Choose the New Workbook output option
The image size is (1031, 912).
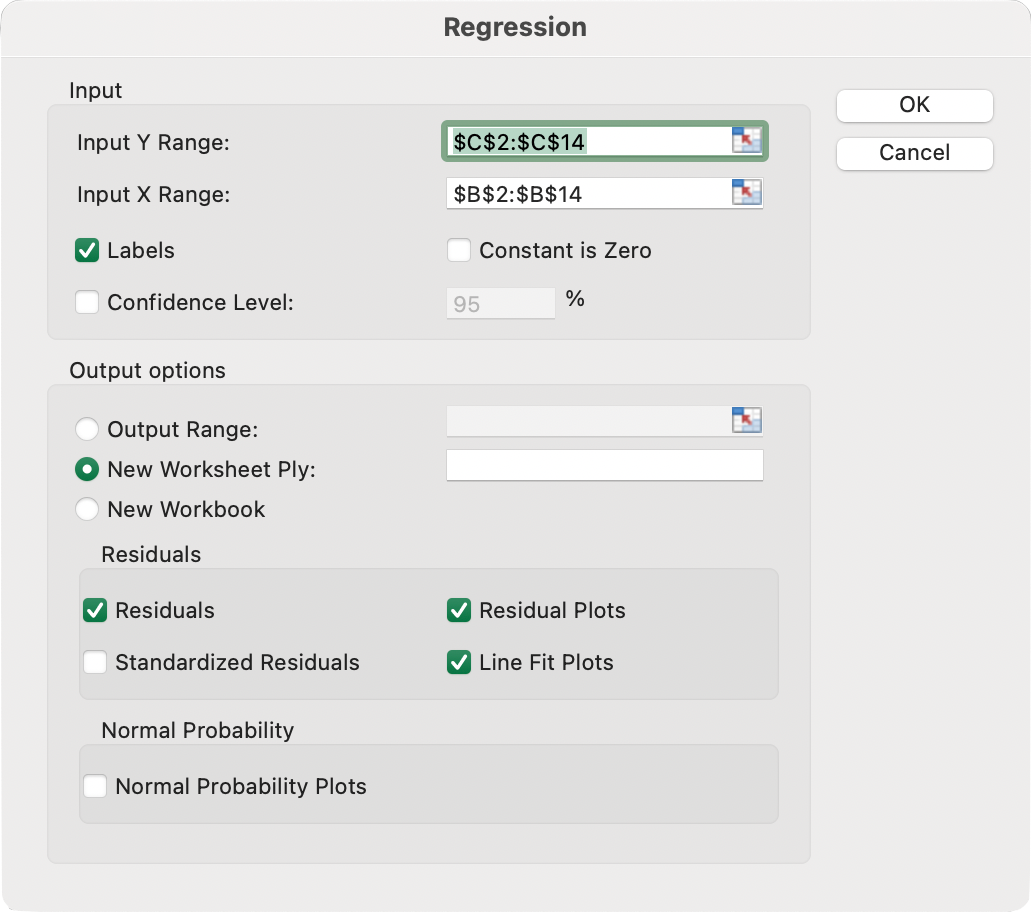click(x=87, y=509)
